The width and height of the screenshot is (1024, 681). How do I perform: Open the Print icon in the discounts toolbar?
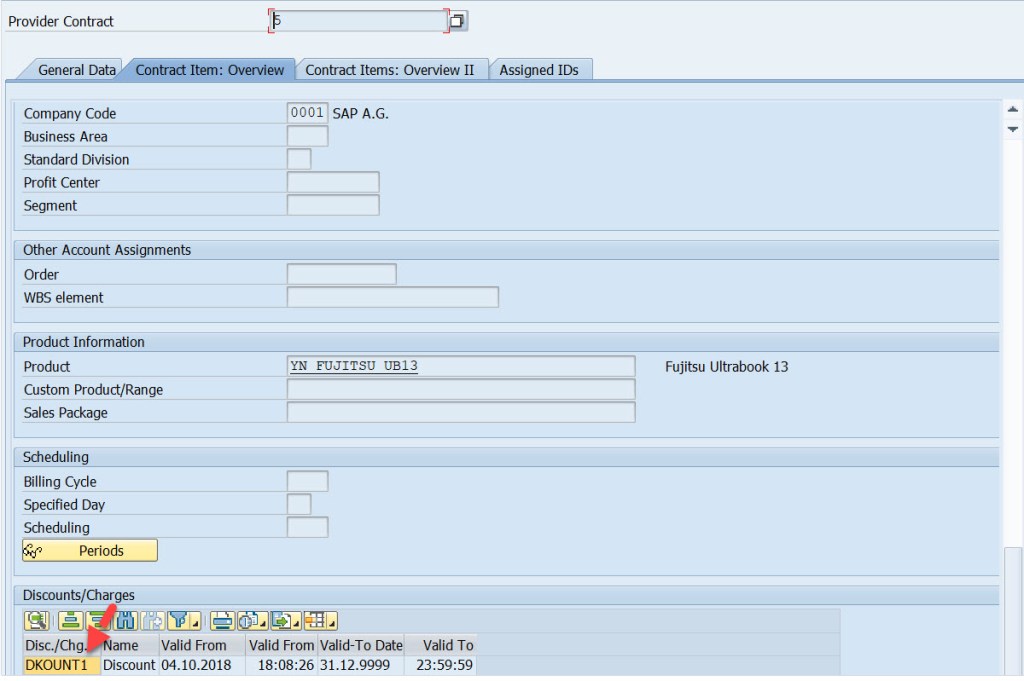(x=220, y=621)
